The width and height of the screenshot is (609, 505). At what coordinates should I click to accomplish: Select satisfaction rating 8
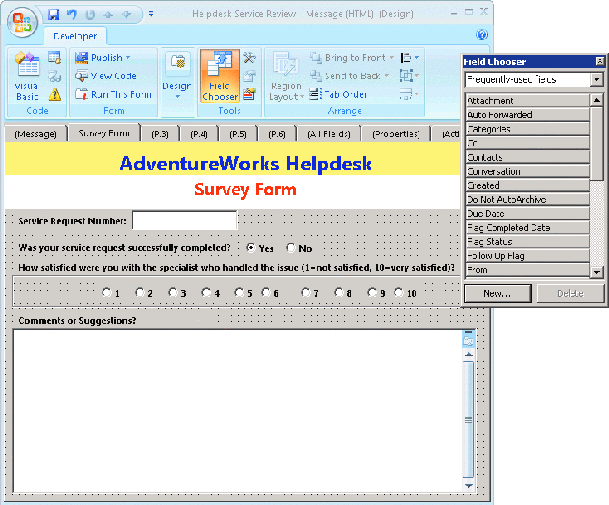(x=339, y=293)
